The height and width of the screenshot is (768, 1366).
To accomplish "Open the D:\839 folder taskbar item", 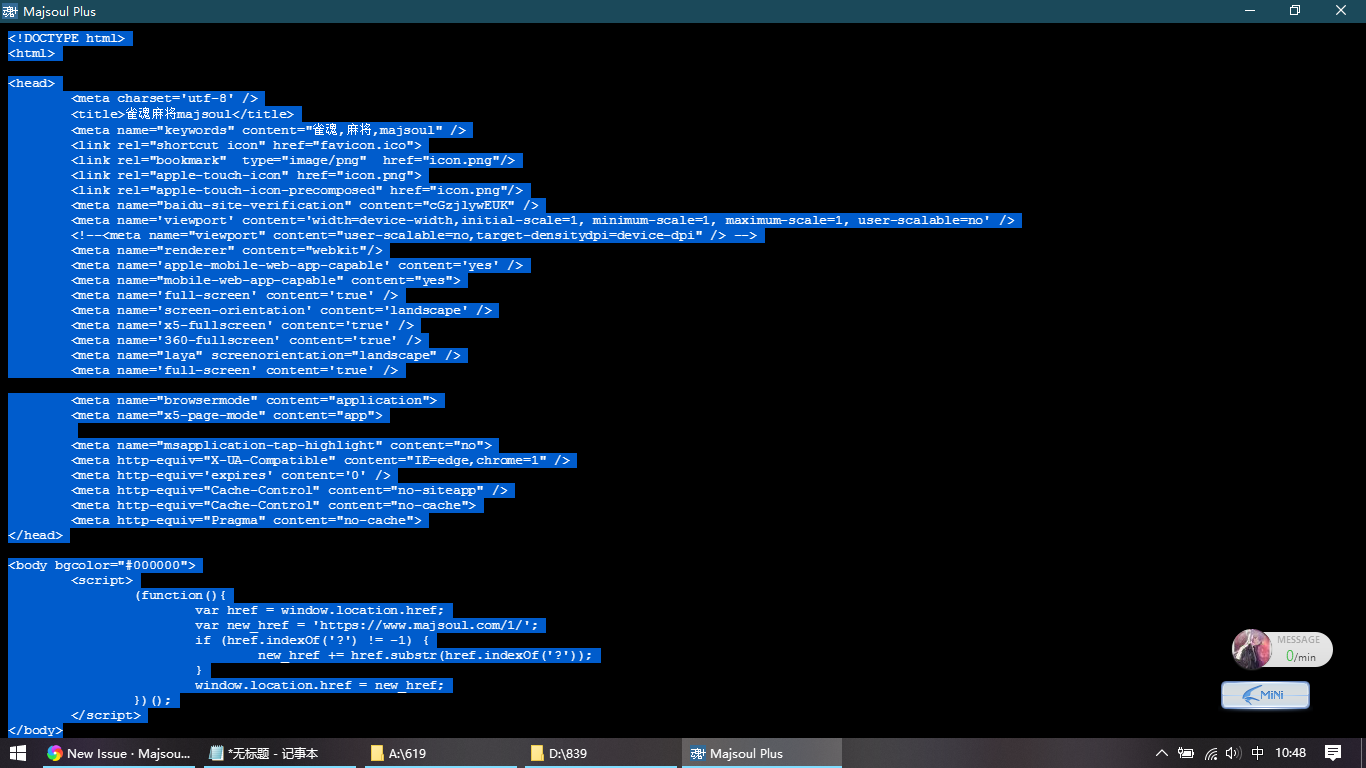I will point(599,753).
